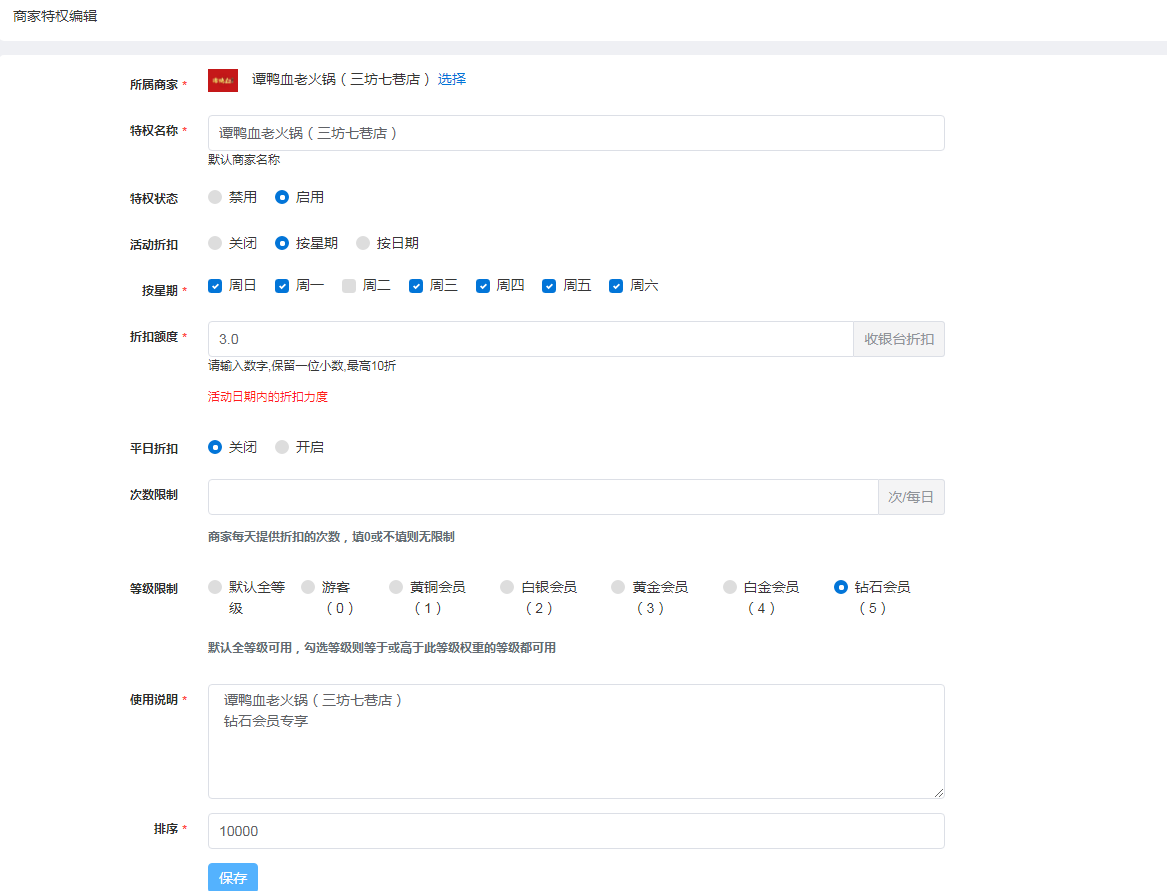Click the 次/每日 addon label
The width and height of the screenshot is (1167, 891).
911,497
